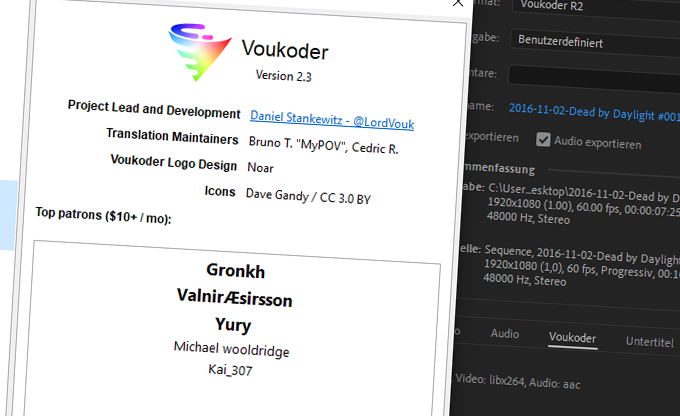The height and width of the screenshot is (416, 680).
Task: Select the Kai_307 patron name
Action: click(x=230, y=370)
